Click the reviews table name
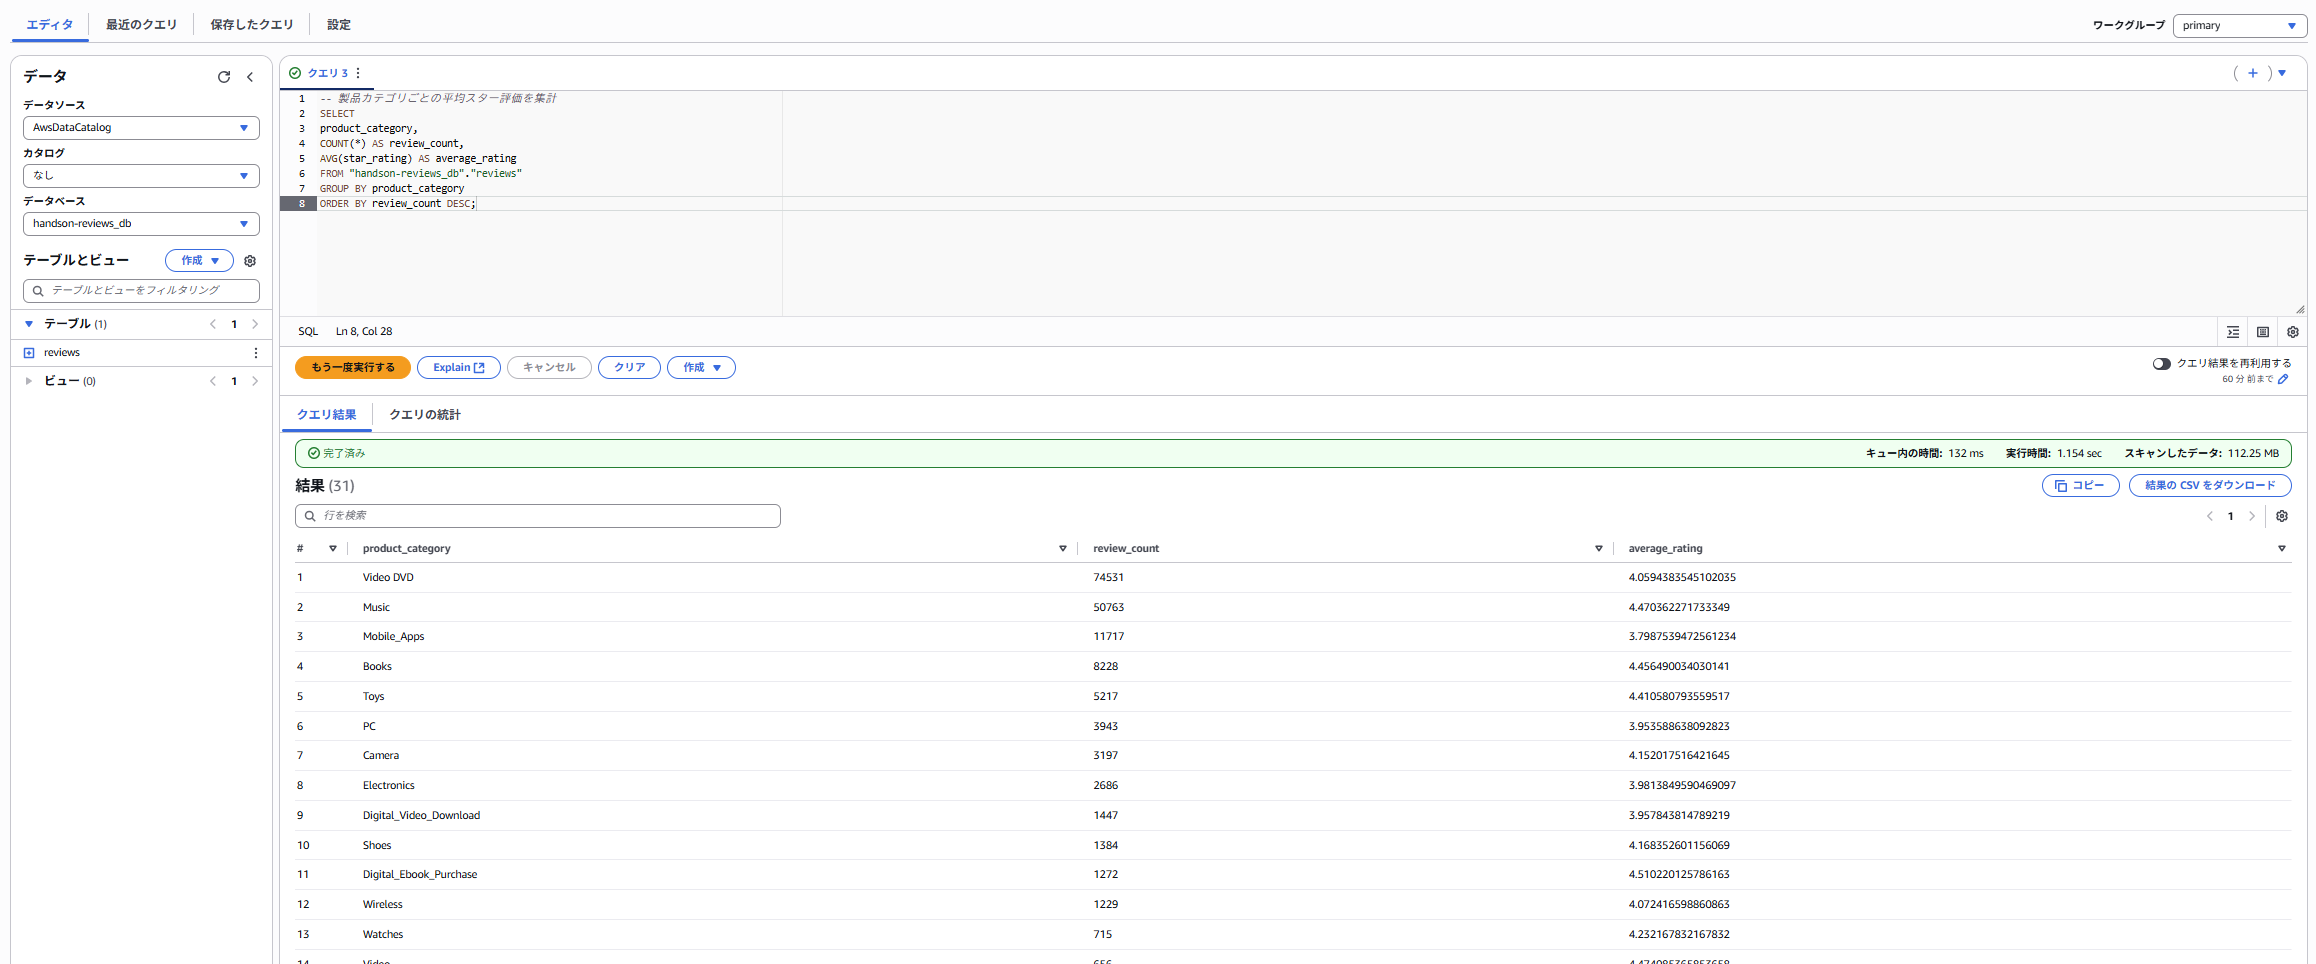 pyautogui.click(x=62, y=353)
